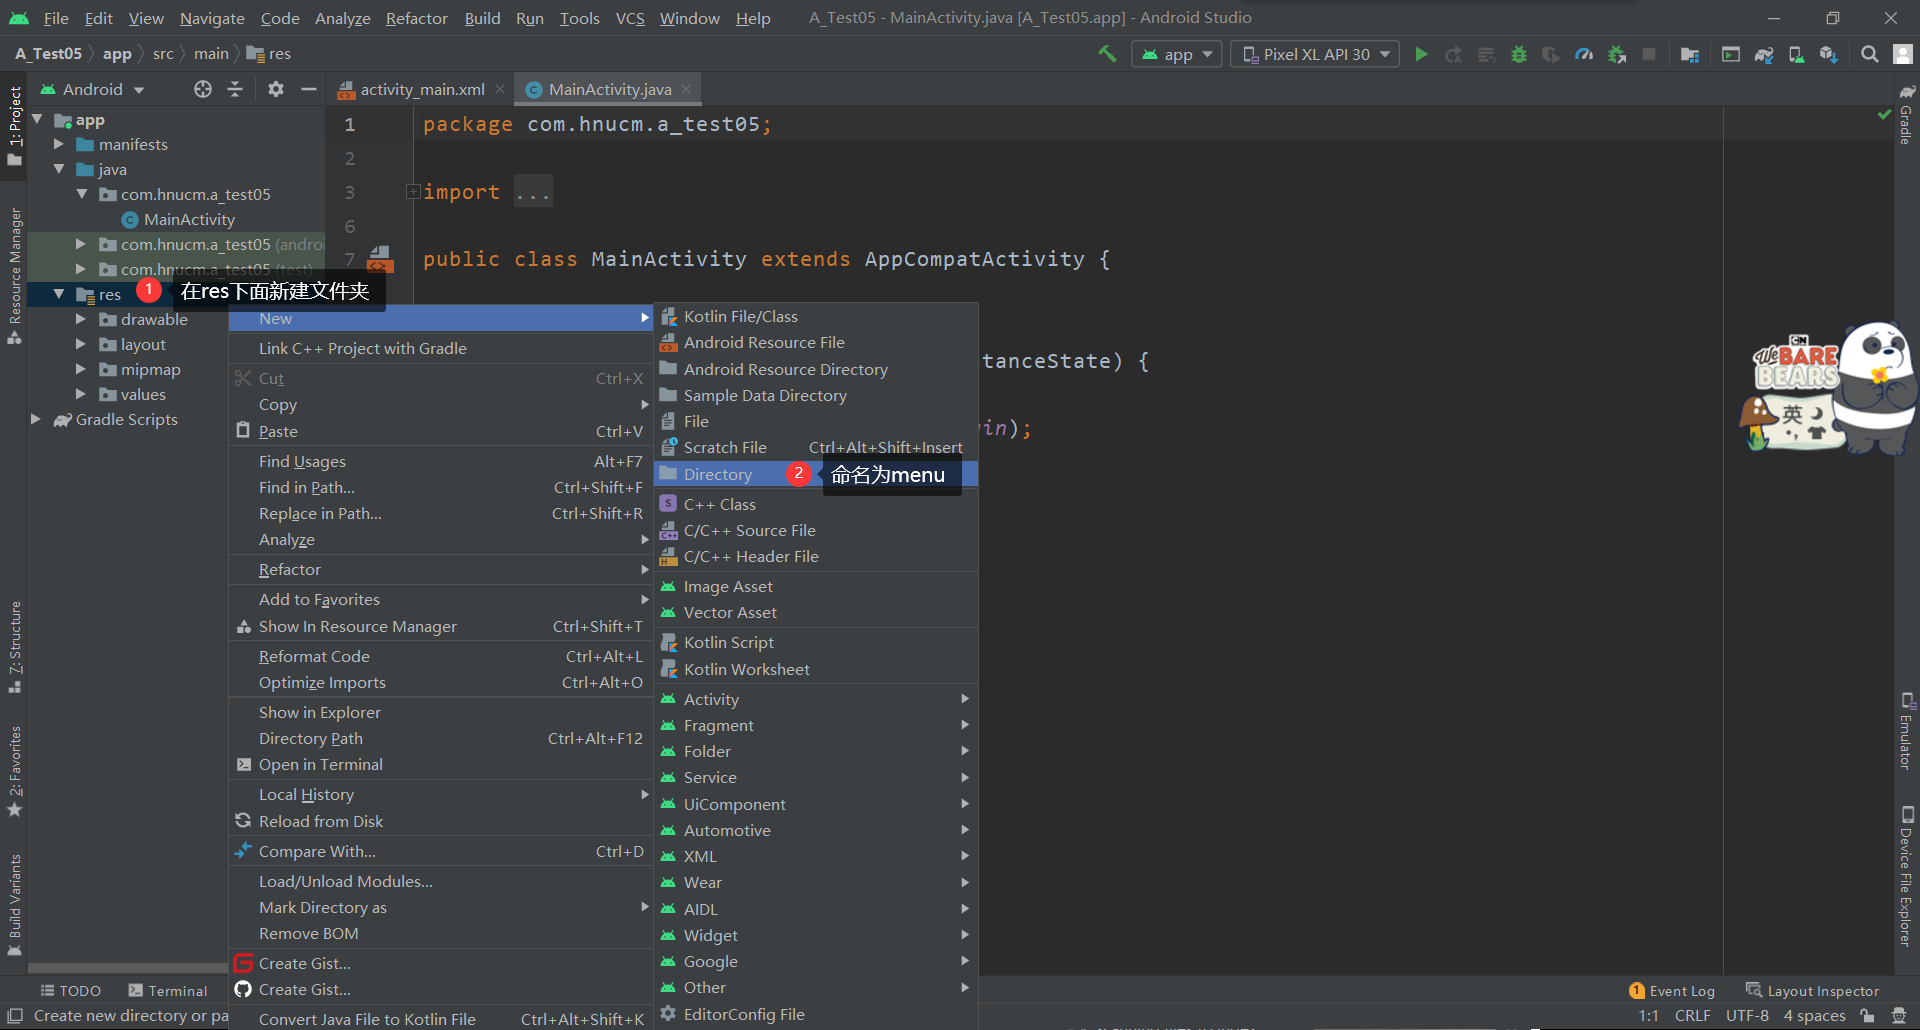
Task: Open the Emulator side panel
Action: [x=1907, y=731]
